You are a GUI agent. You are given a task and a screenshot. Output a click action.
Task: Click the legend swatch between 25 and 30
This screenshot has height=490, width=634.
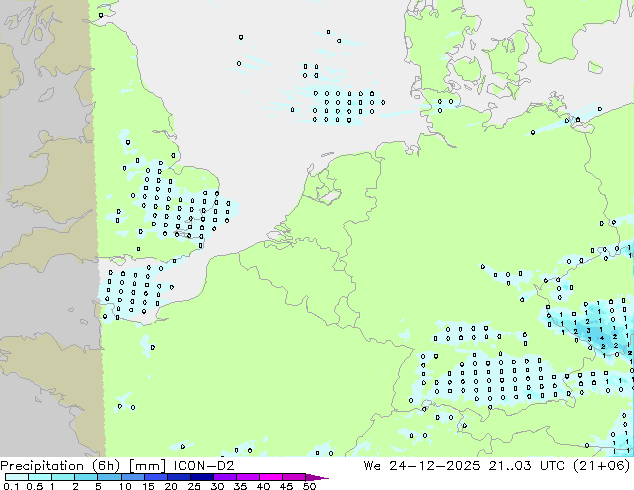coord(201,477)
